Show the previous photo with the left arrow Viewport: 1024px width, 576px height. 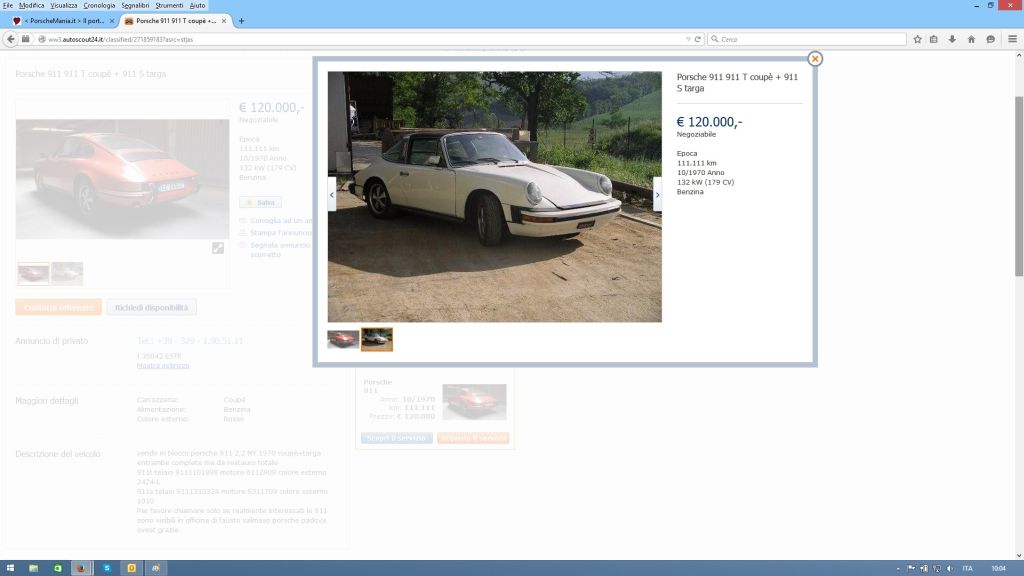332,194
